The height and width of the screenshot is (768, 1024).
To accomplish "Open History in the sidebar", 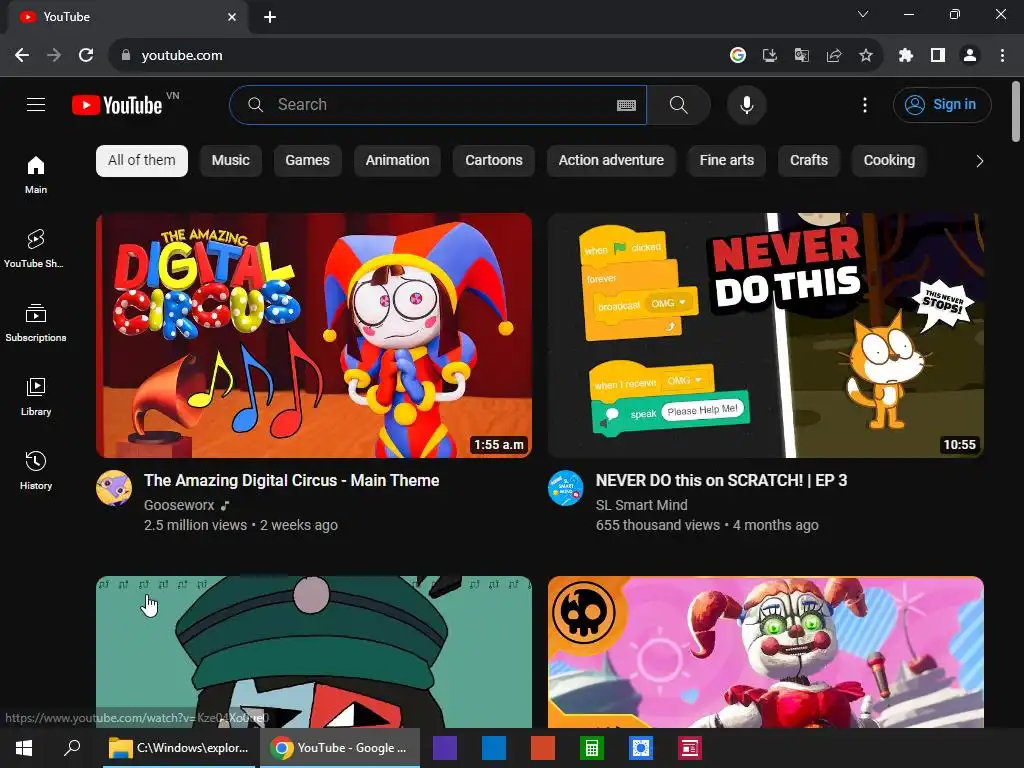I will (36, 470).
